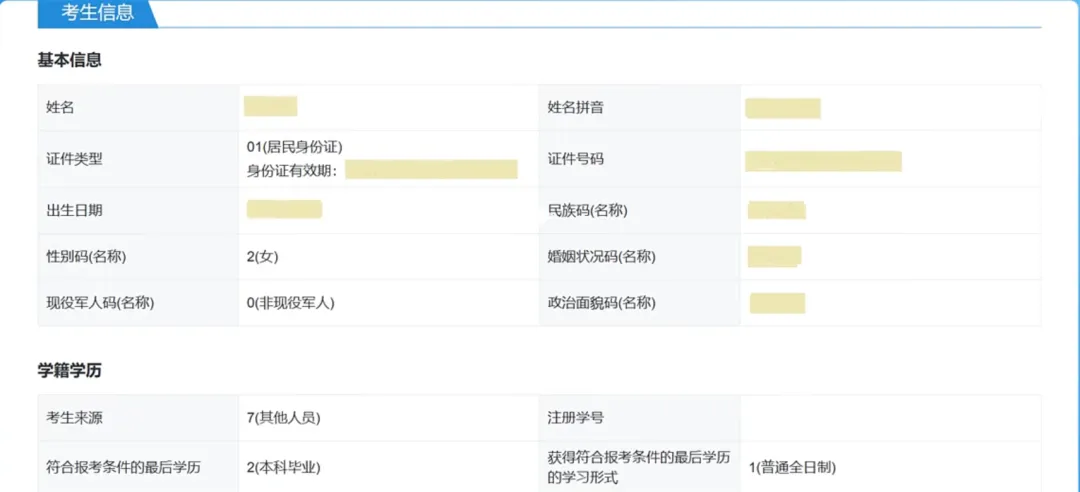Click the value 7(其他人员)
The width and height of the screenshot is (1080, 492).
click(x=284, y=418)
